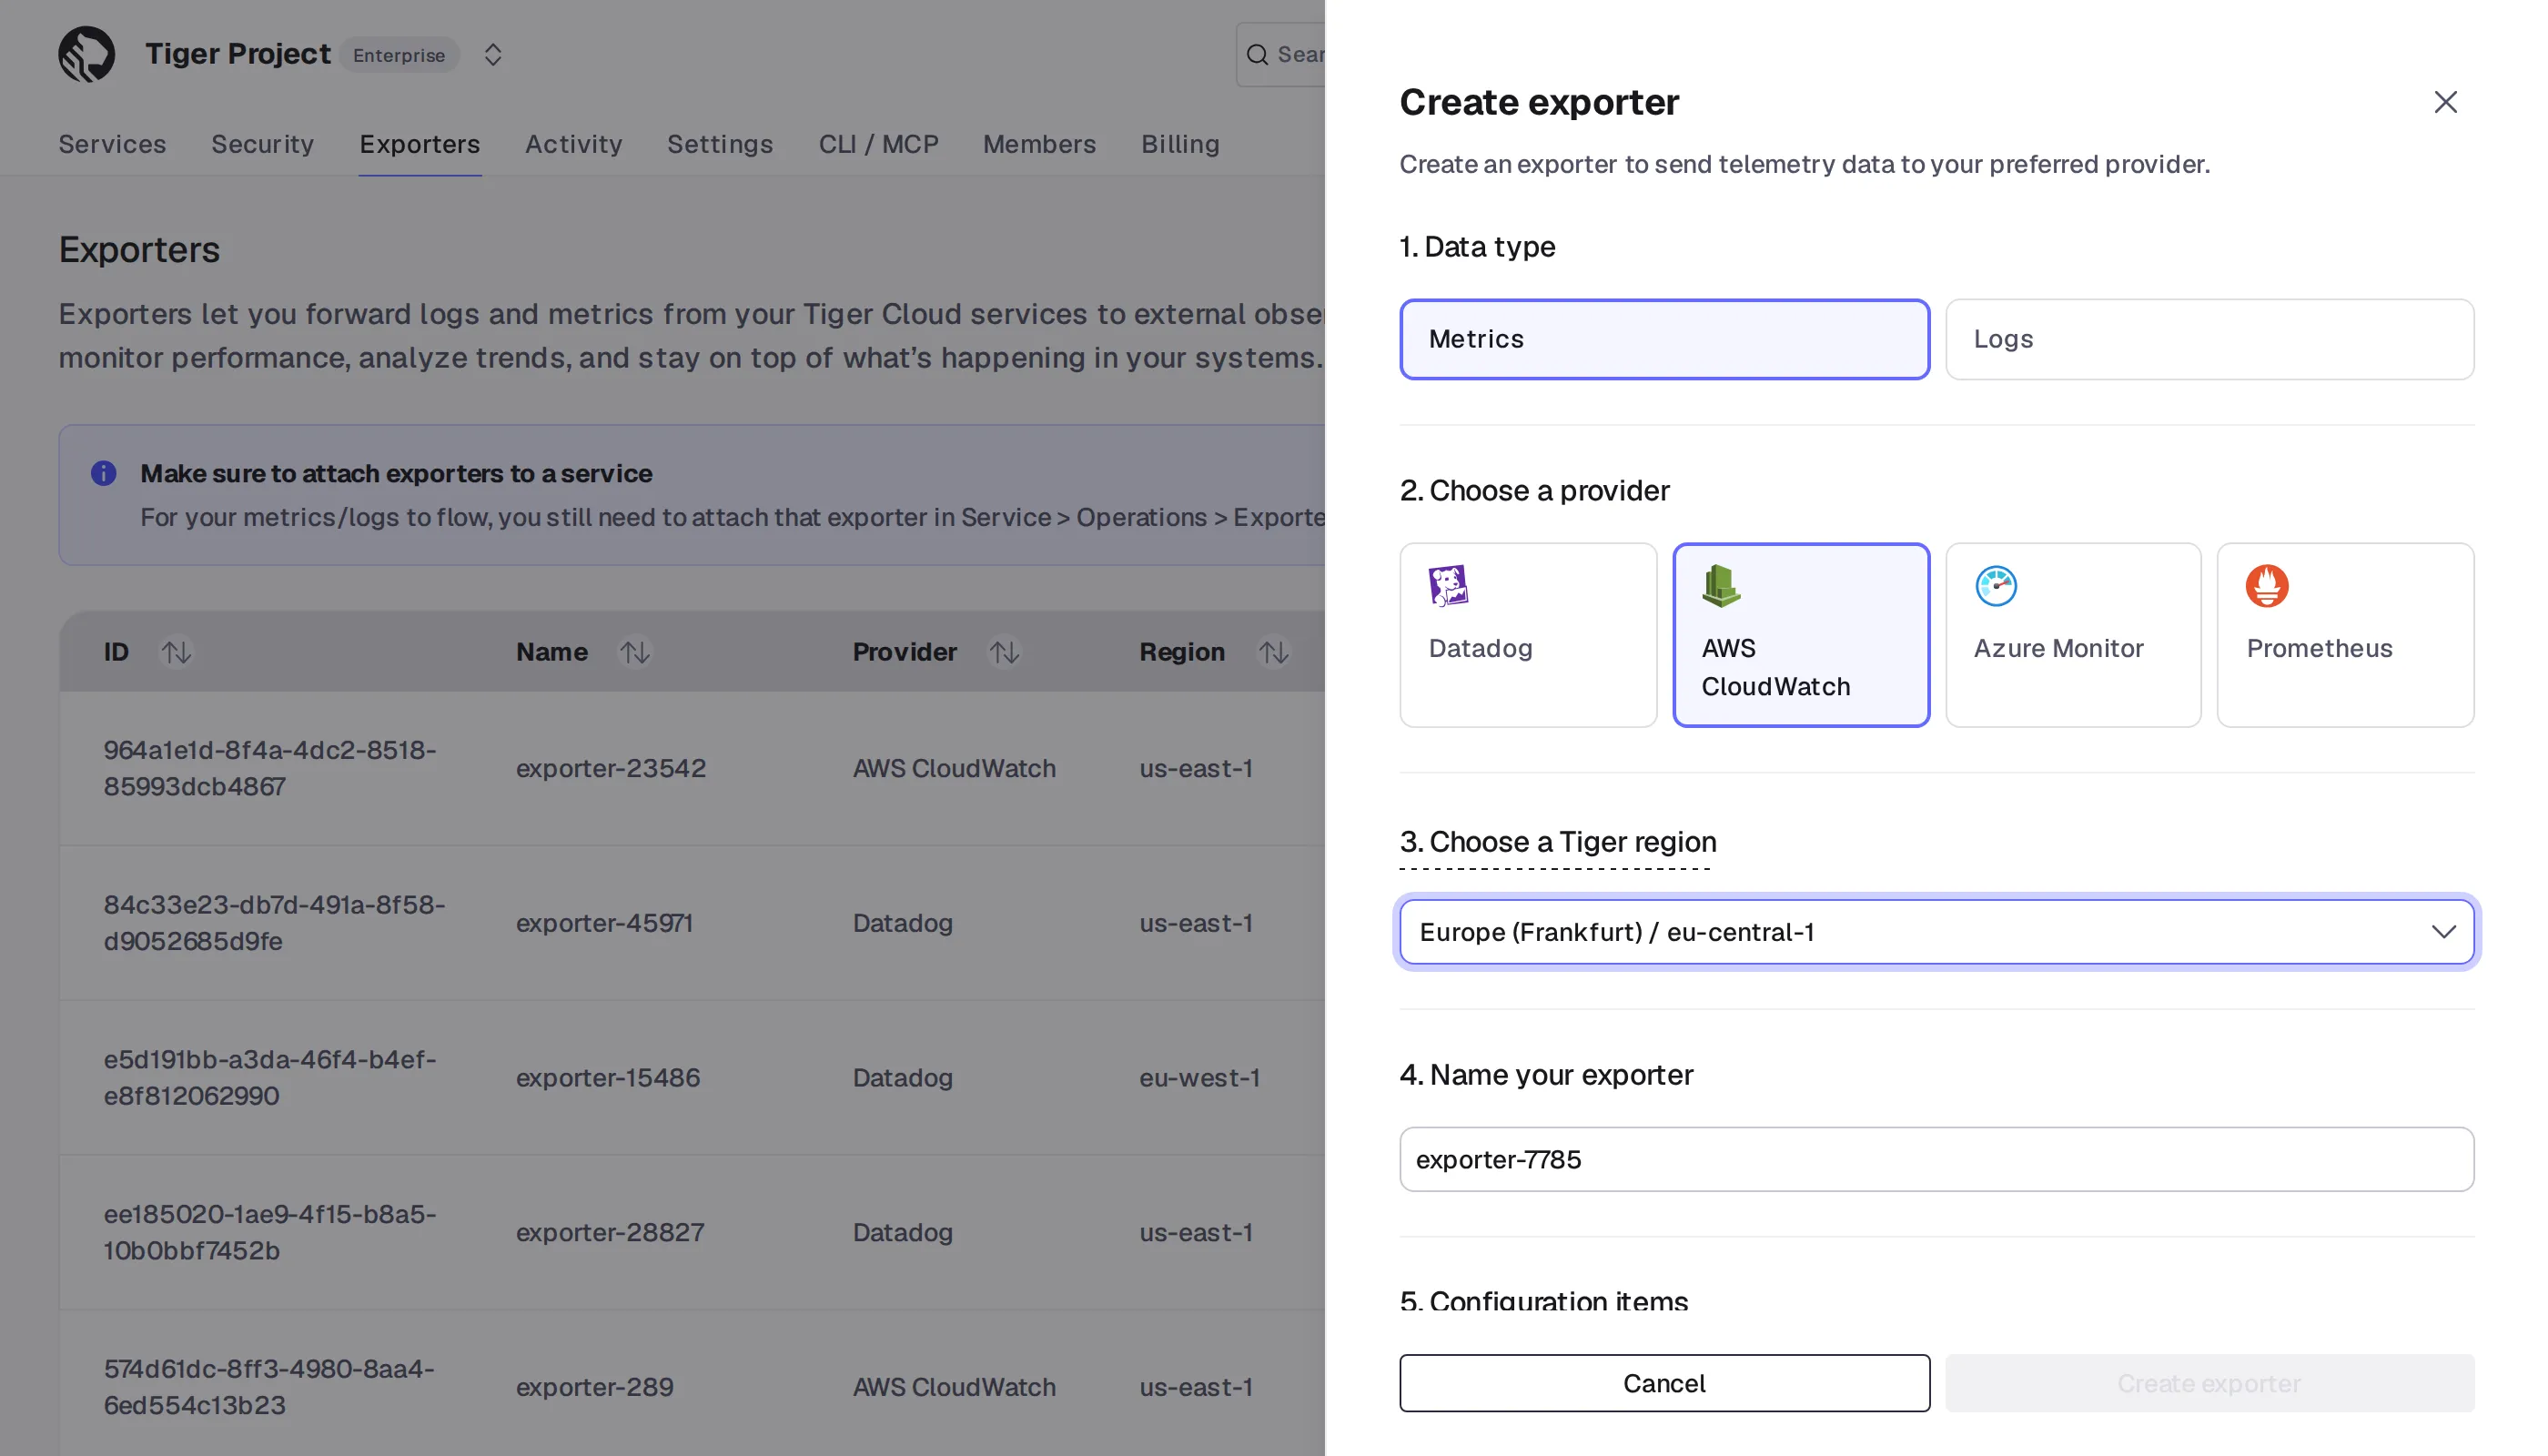Click the AWS CloudWatch logo icon
This screenshot has width=2548, height=1456.
tap(1721, 586)
